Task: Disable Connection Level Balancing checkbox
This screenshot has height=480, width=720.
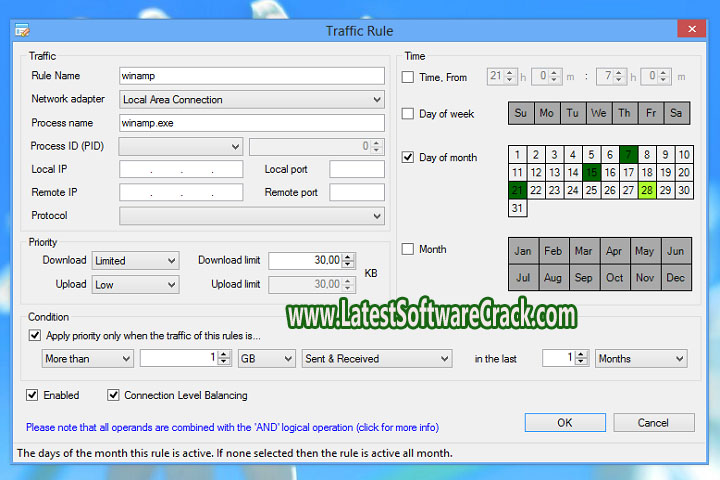Action: [x=113, y=395]
